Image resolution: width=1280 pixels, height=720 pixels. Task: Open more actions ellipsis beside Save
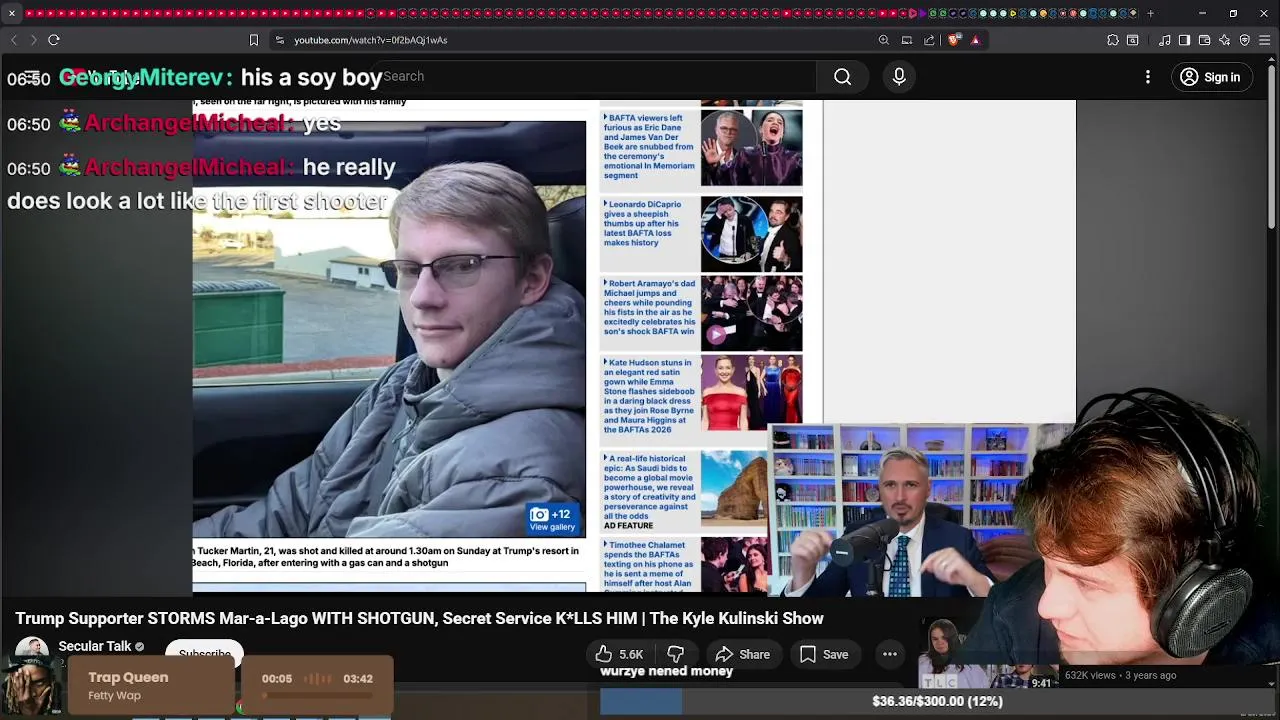889,654
